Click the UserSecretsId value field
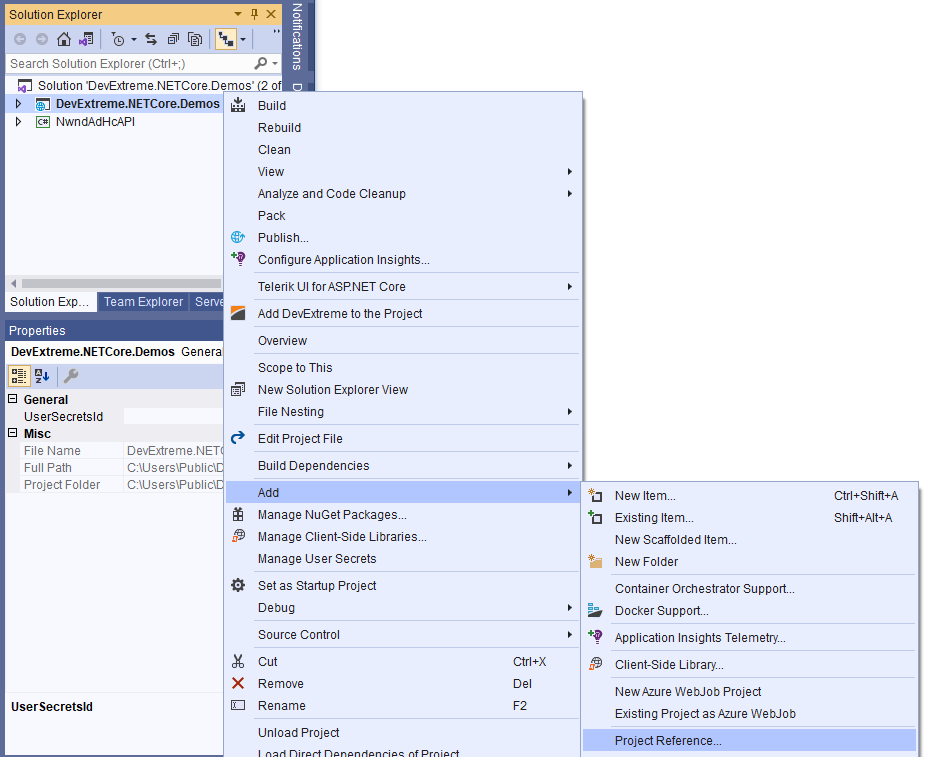This screenshot has width=928, height=757. (173, 417)
